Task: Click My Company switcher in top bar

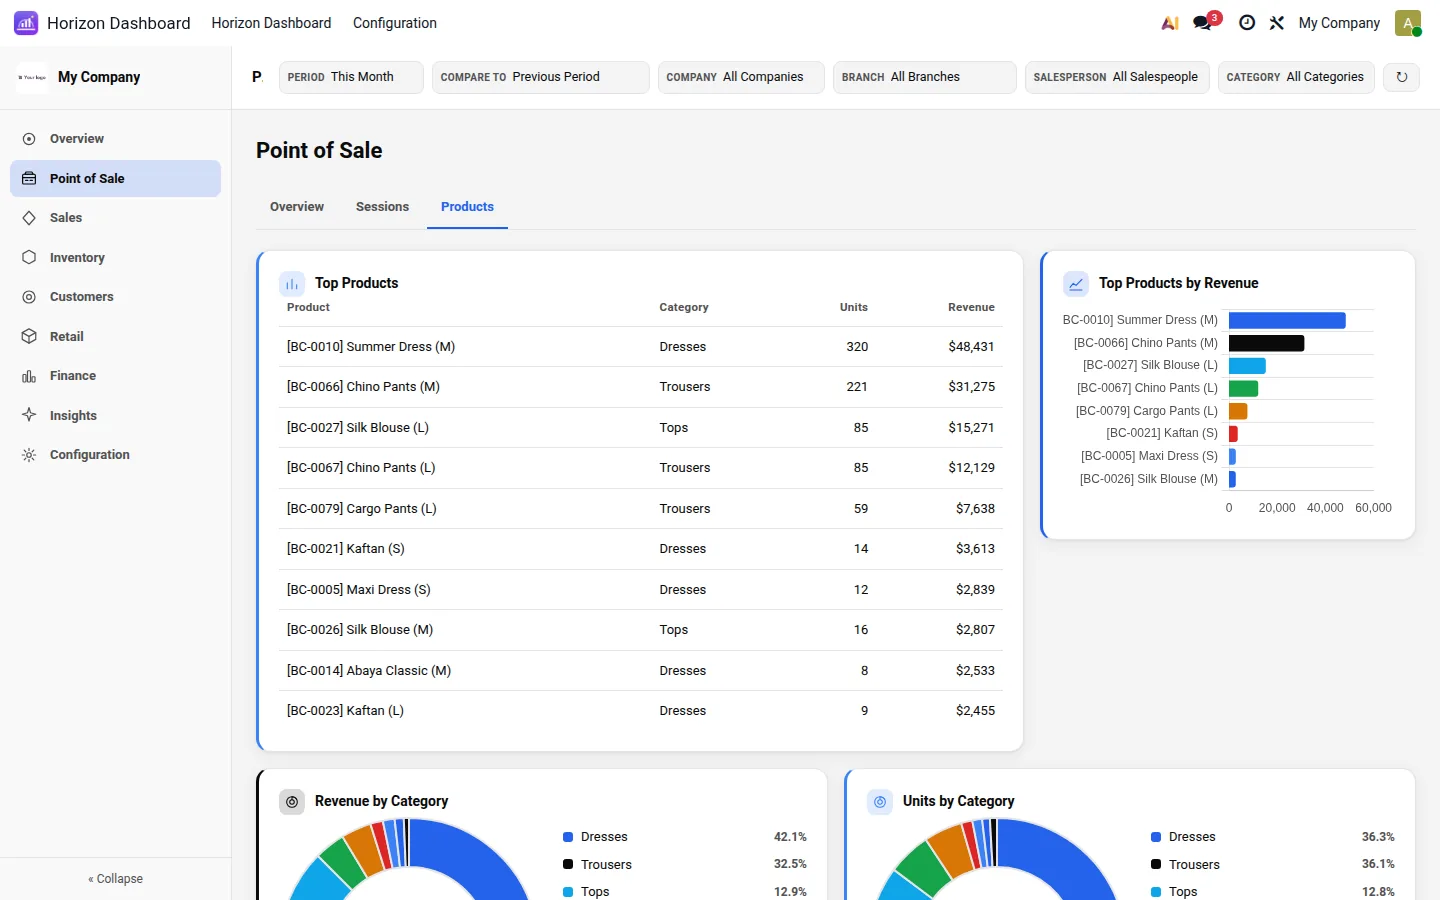Action: coord(1339,23)
